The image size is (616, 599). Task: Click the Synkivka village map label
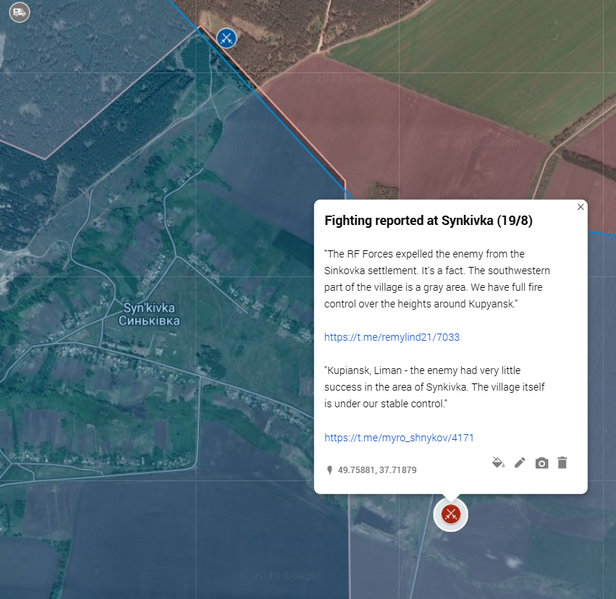[x=149, y=314]
